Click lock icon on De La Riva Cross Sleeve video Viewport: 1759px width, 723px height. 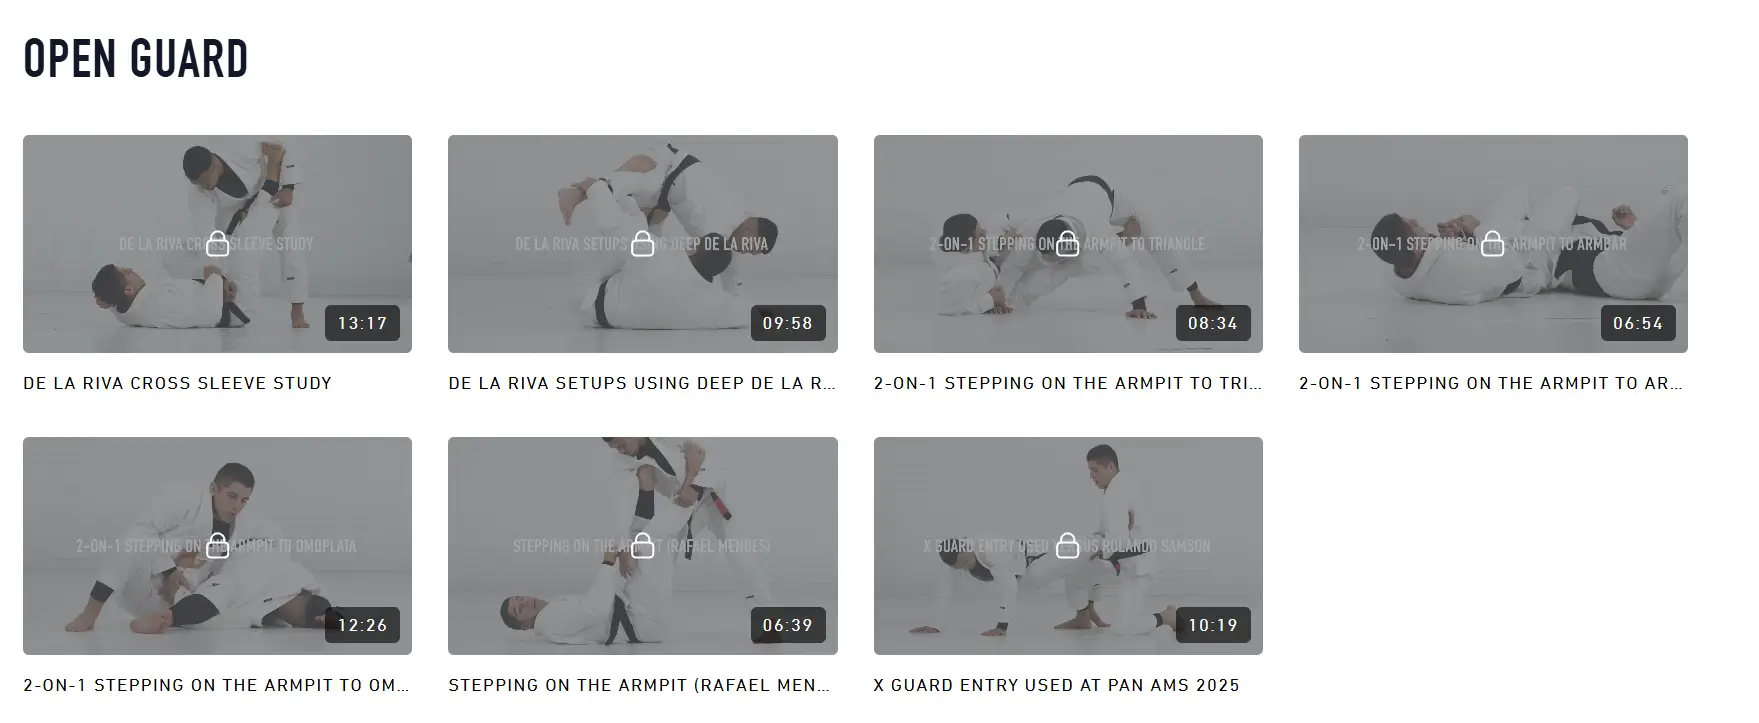(217, 243)
